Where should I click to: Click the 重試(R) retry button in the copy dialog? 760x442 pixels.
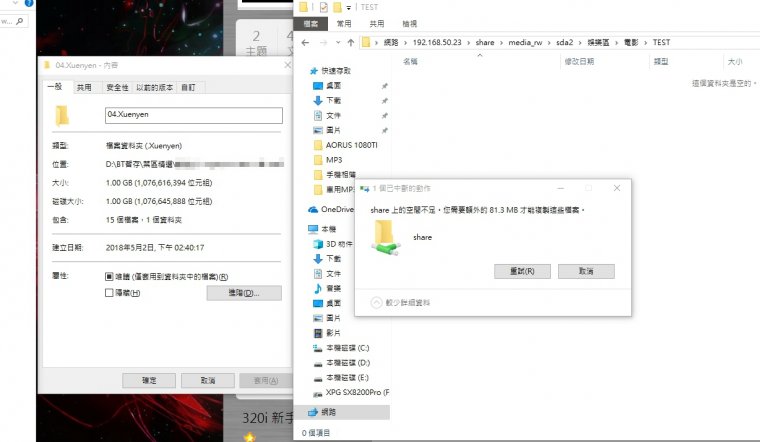click(522, 271)
